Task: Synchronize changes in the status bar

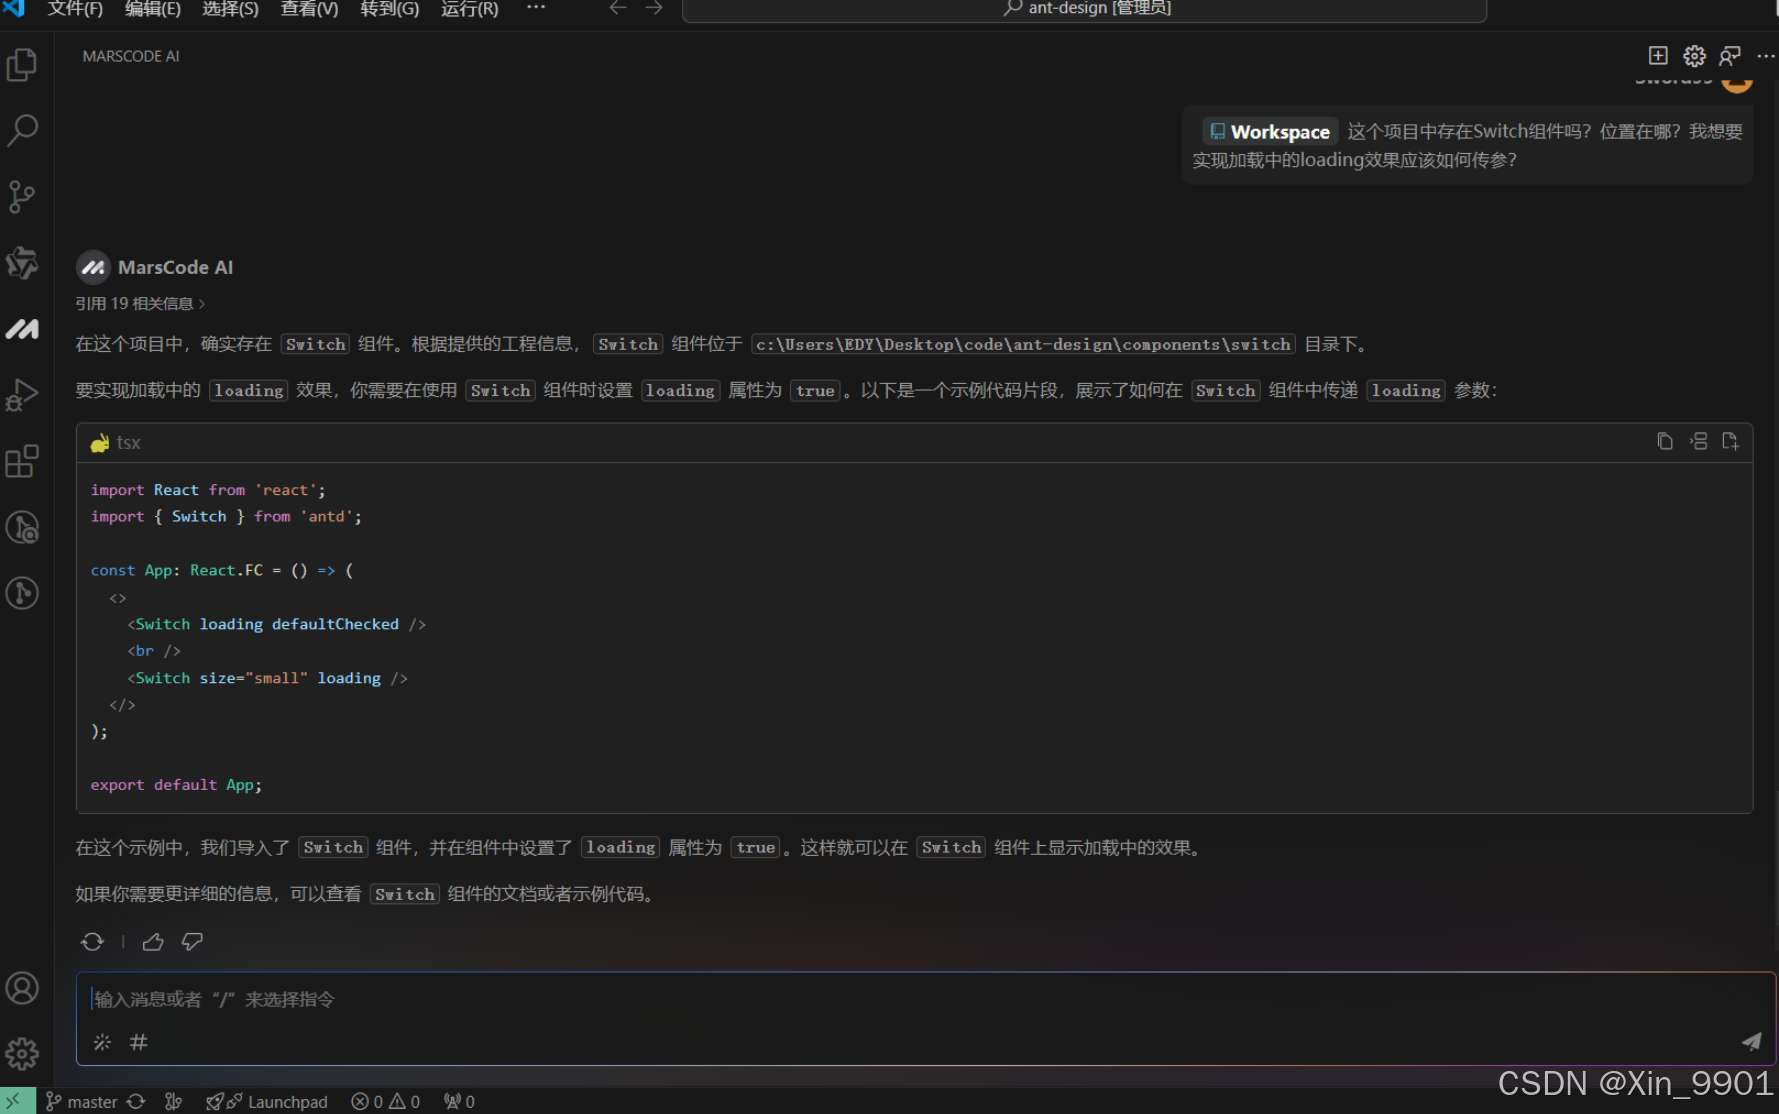Action: coord(136,1101)
